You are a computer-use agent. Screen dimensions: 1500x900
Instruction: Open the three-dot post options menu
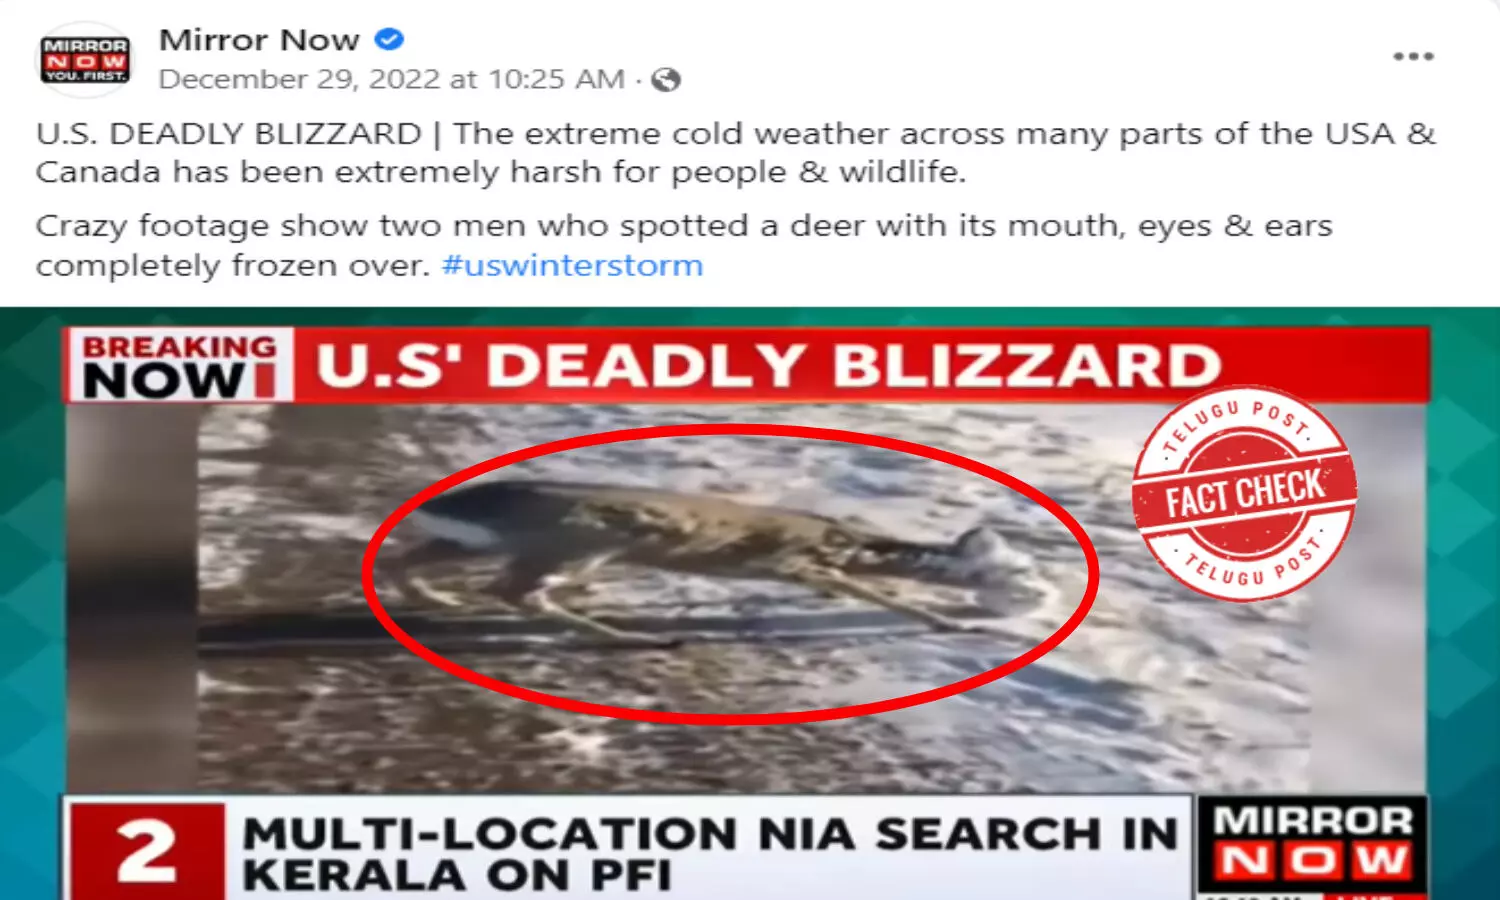click(1413, 56)
